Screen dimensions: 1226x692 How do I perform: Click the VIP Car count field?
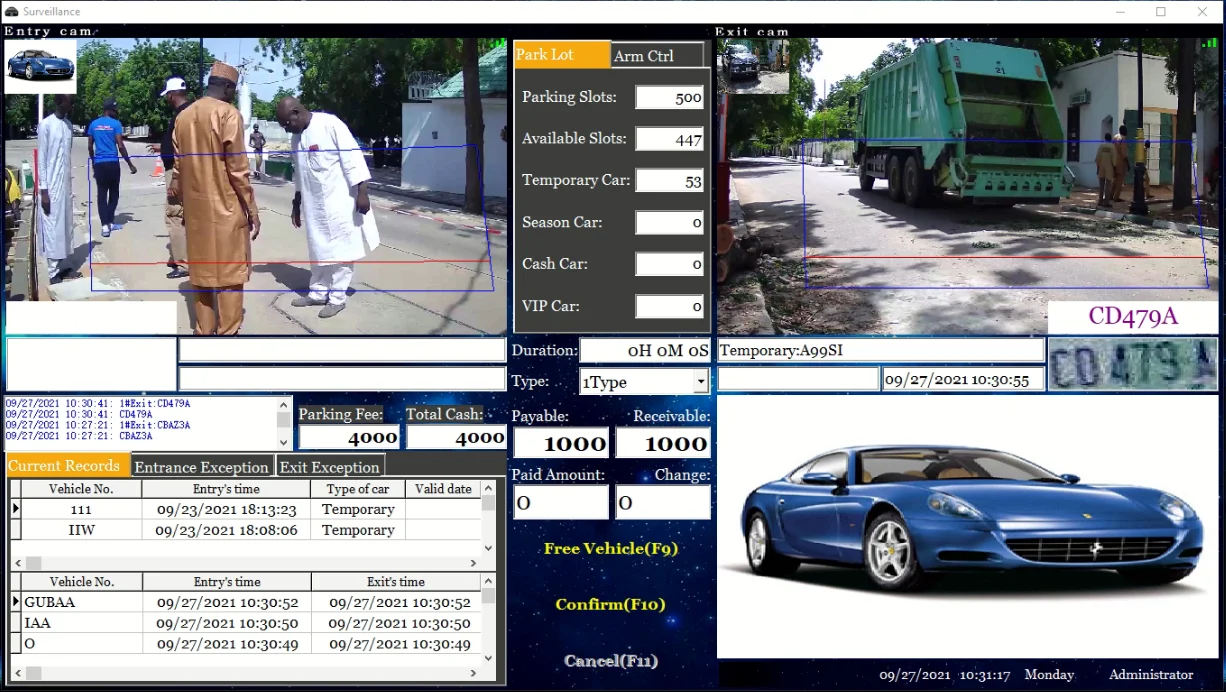pos(670,307)
